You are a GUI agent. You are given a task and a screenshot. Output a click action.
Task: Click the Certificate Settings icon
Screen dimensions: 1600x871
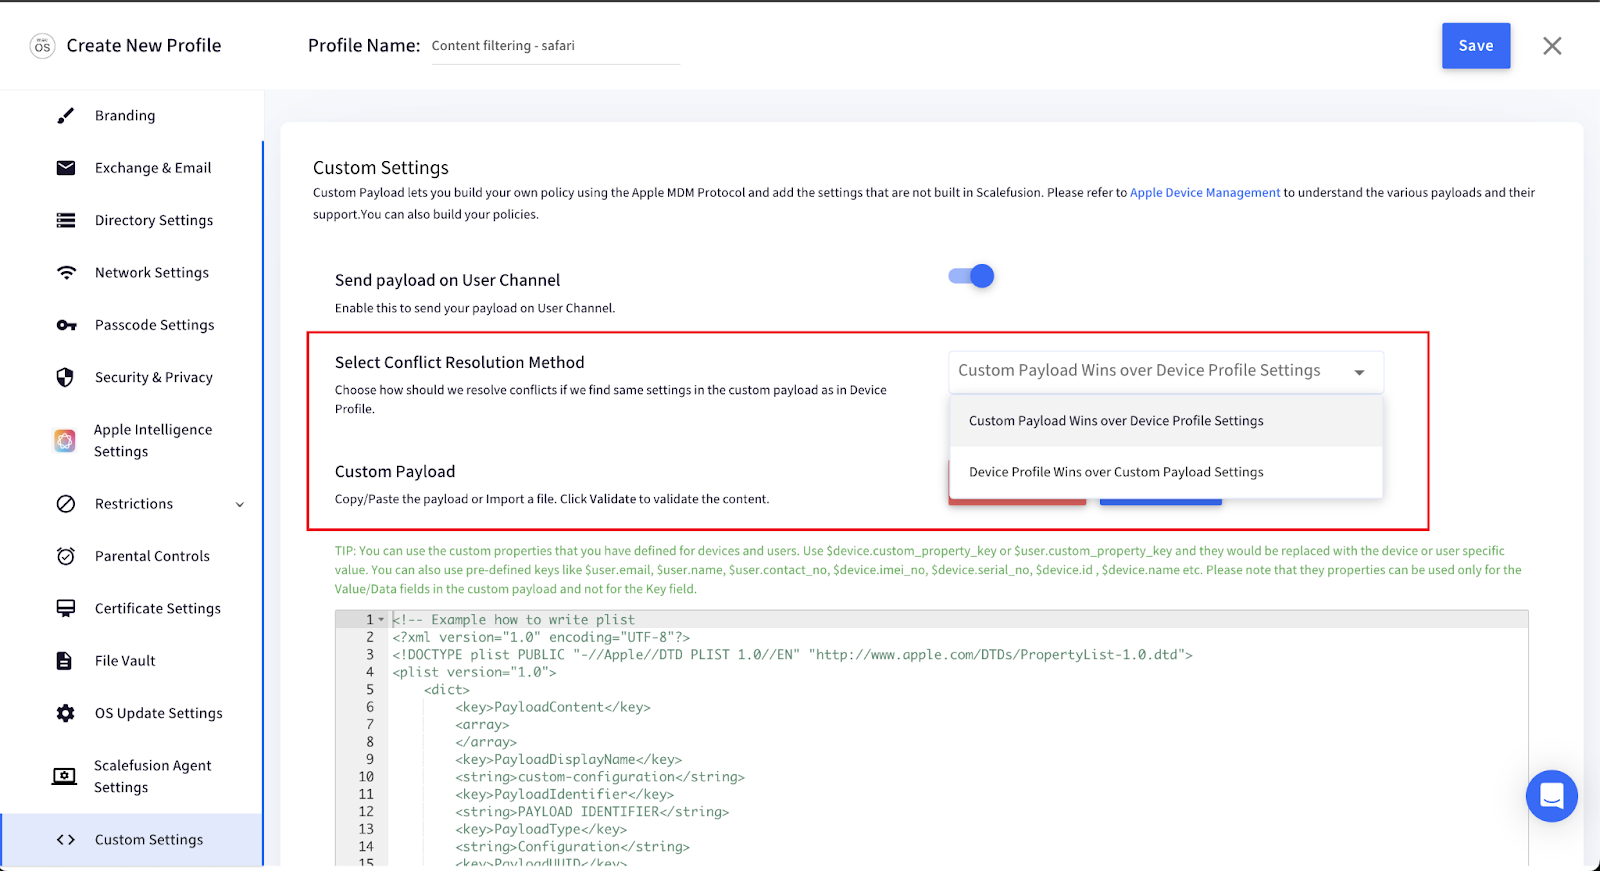pyautogui.click(x=66, y=608)
